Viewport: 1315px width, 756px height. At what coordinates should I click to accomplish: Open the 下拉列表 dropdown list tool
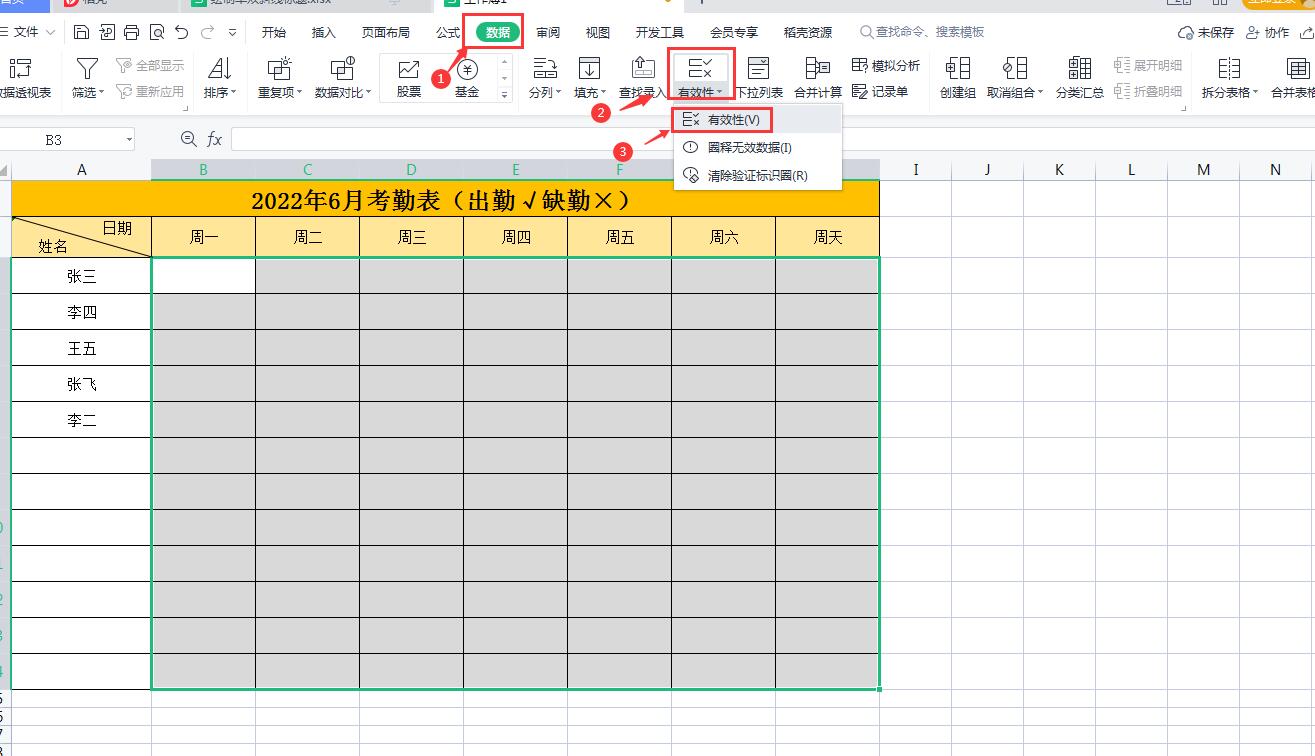pyautogui.click(x=759, y=78)
